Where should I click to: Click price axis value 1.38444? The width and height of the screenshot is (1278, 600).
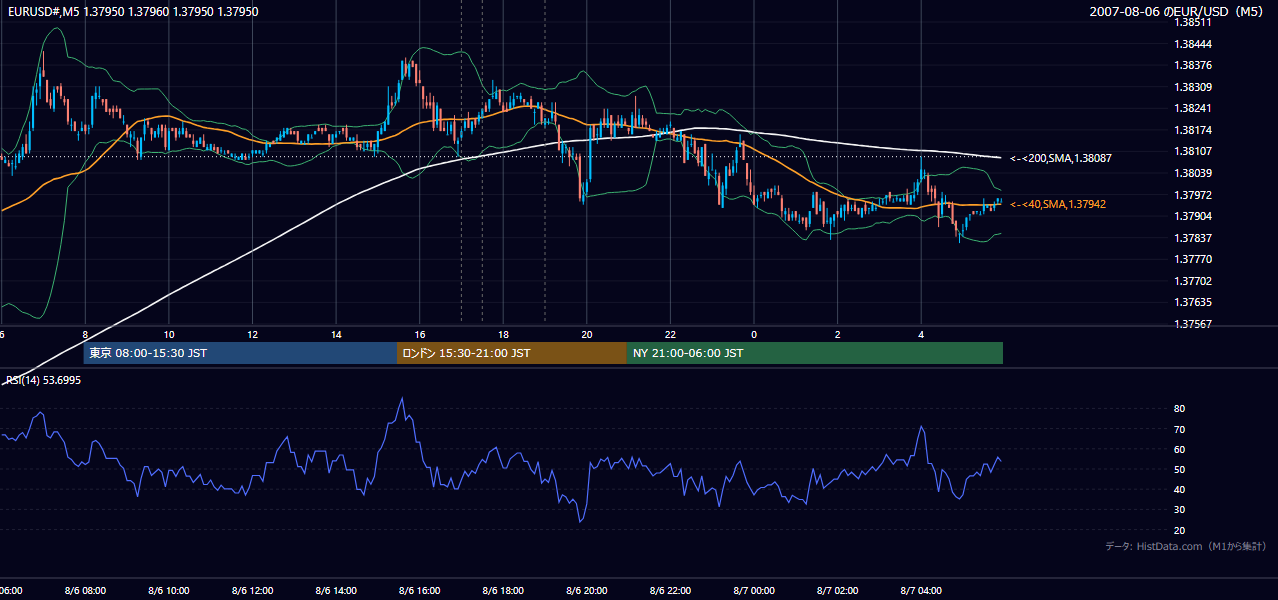point(1193,44)
